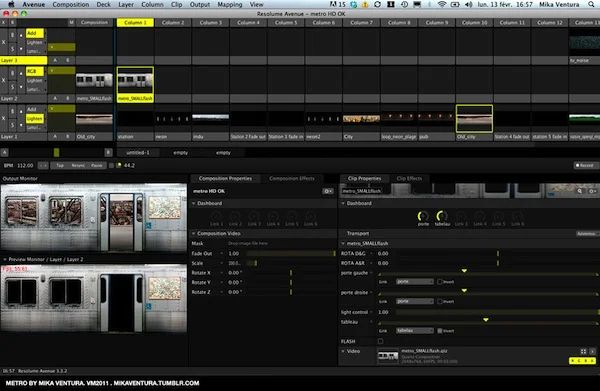
Task: Open the clip properties gear icon
Action: (x=592, y=191)
